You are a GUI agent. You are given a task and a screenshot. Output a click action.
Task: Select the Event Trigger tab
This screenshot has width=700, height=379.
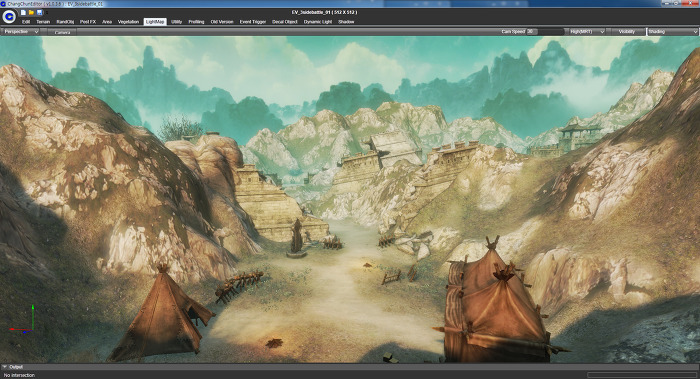pos(253,21)
